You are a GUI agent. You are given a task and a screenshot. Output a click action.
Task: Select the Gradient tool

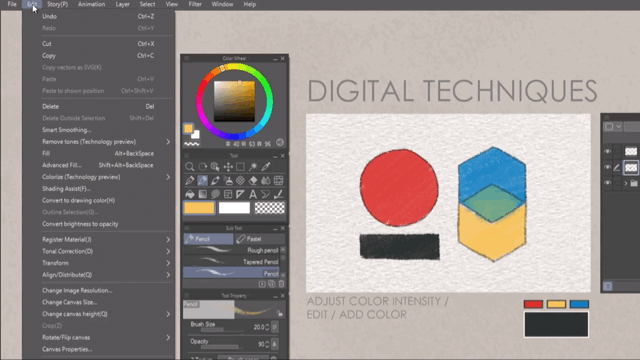(x=202, y=194)
